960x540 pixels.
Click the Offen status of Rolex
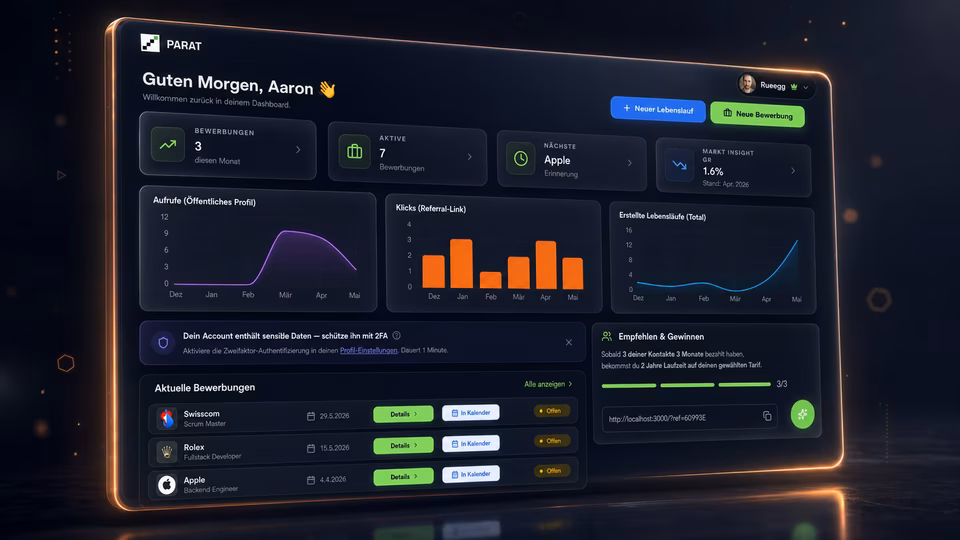[551, 441]
